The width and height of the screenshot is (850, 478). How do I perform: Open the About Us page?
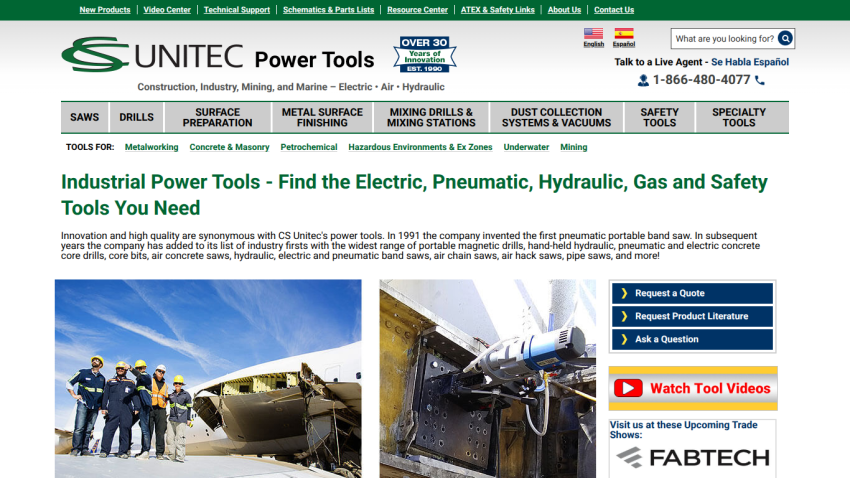[564, 10]
